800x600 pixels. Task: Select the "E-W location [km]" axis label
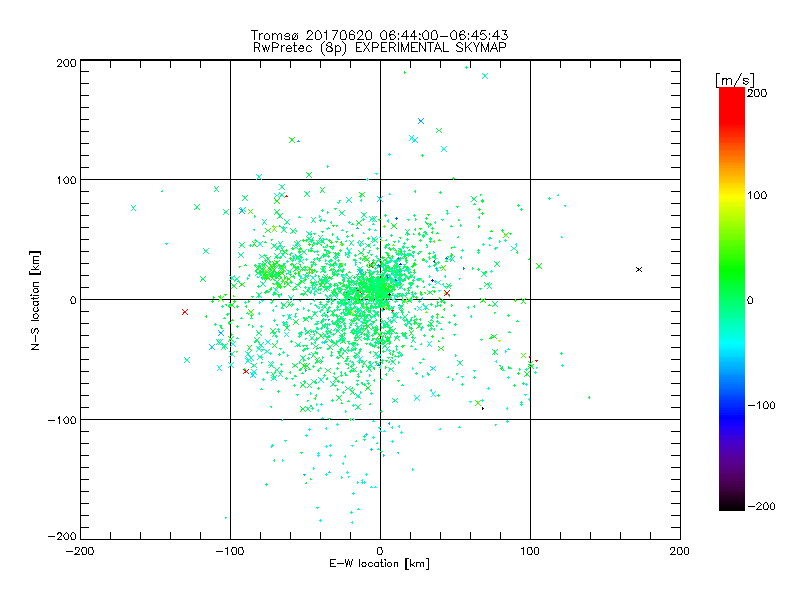tap(379, 564)
